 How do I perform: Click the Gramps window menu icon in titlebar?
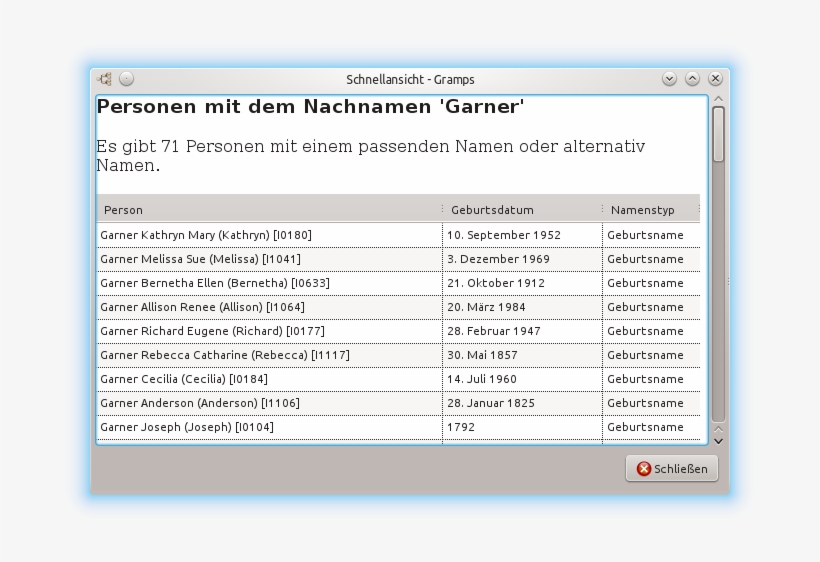coord(105,79)
